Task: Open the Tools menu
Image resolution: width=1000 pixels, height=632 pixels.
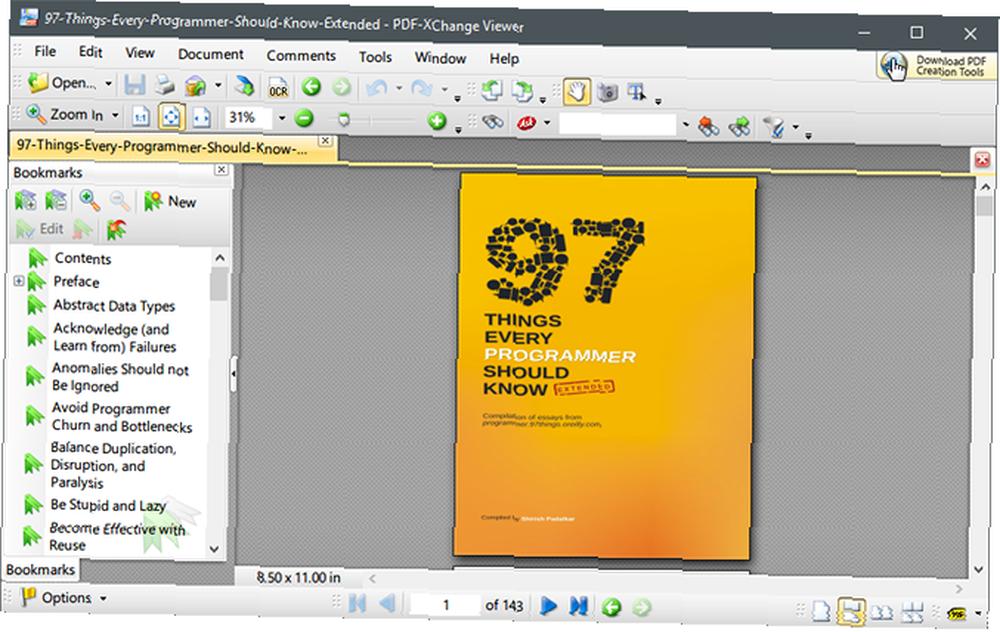Action: (x=375, y=57)
